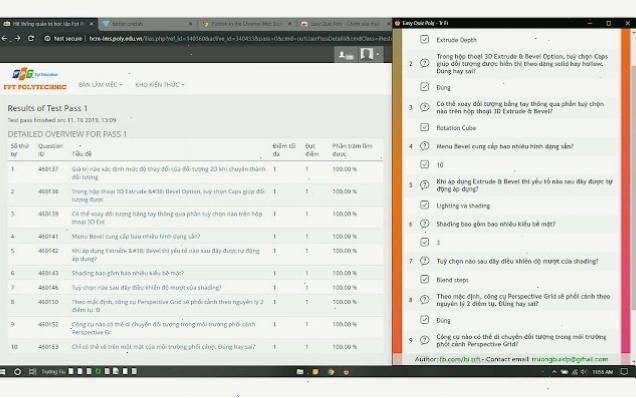This screenshot has width=636, height=398.
Task: Click the help icon beside question 5
Action: point(424,185)
